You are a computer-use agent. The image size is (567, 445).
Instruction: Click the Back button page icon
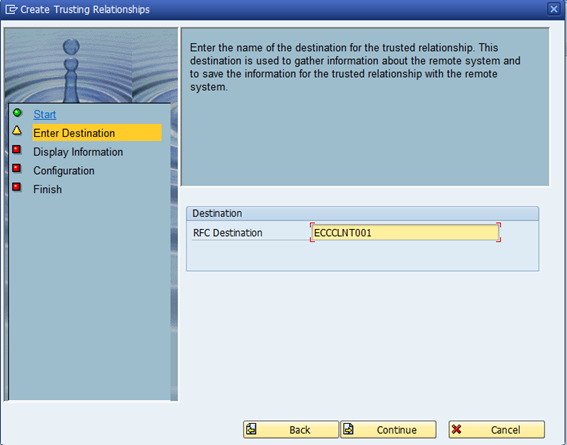[x=251, y=429]
